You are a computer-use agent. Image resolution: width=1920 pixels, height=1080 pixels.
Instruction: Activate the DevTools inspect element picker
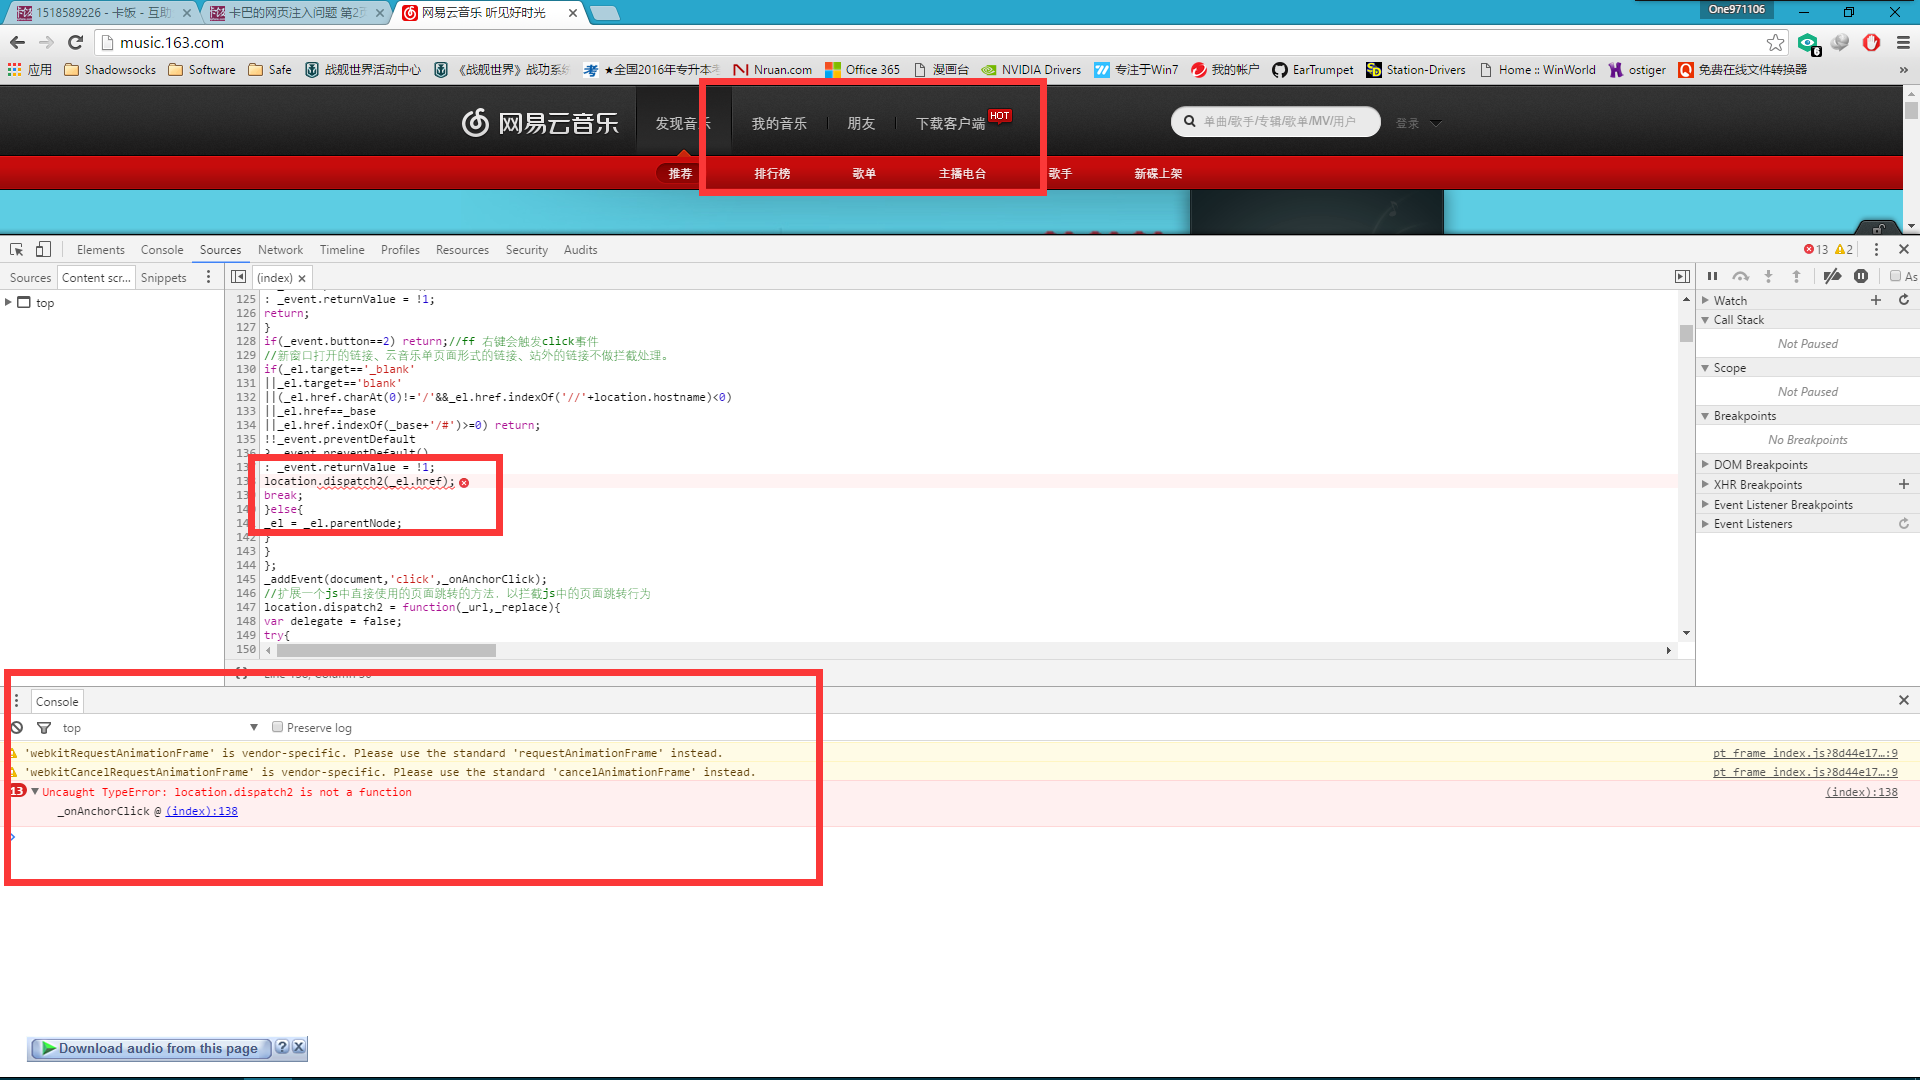pos(17,250)
